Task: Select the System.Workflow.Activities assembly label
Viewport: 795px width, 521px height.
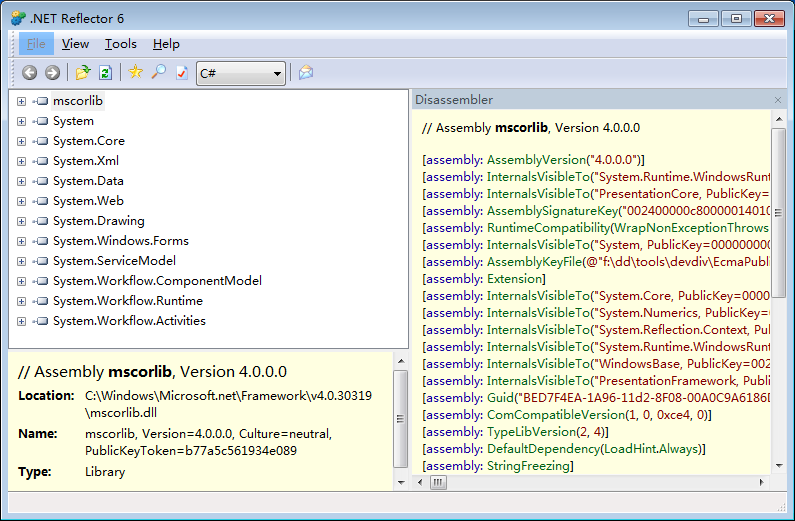Action: (x=129, y=321)
